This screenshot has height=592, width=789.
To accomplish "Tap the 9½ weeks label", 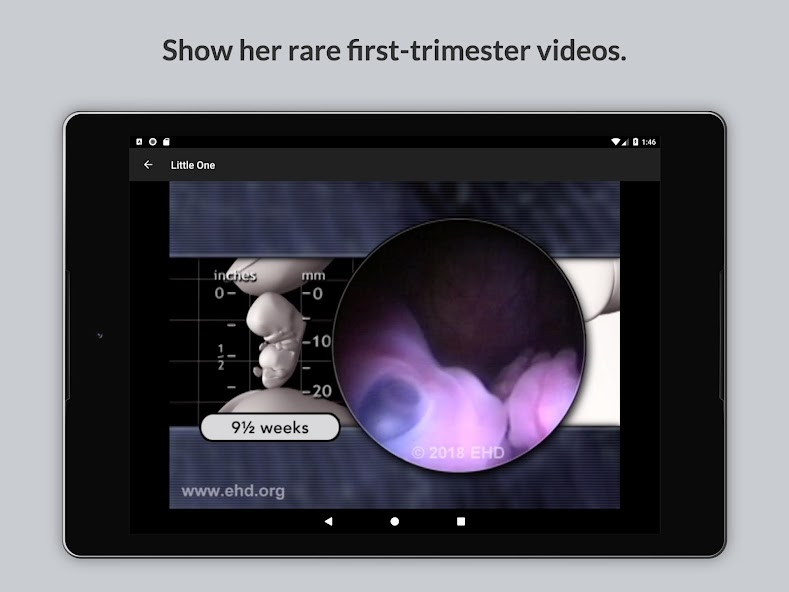I will [x=270, y=428].
